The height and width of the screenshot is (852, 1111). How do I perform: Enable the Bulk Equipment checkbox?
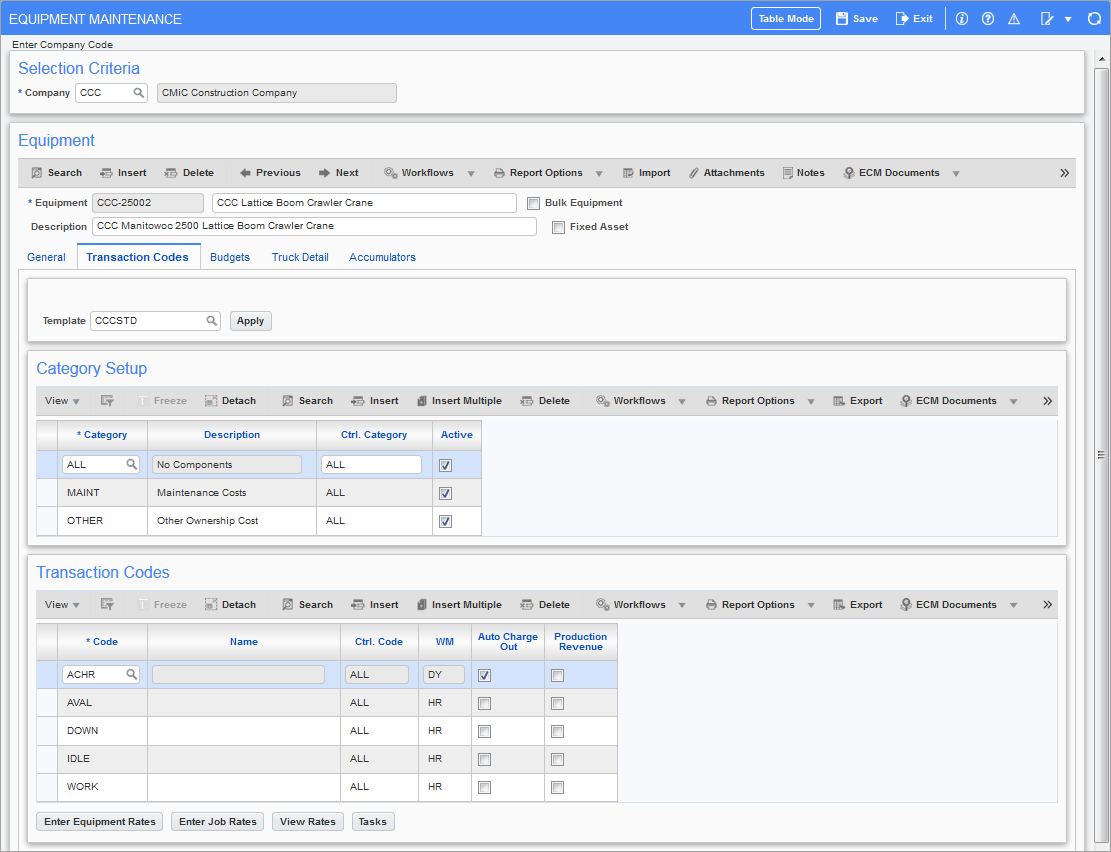click(x=534, y=203)
